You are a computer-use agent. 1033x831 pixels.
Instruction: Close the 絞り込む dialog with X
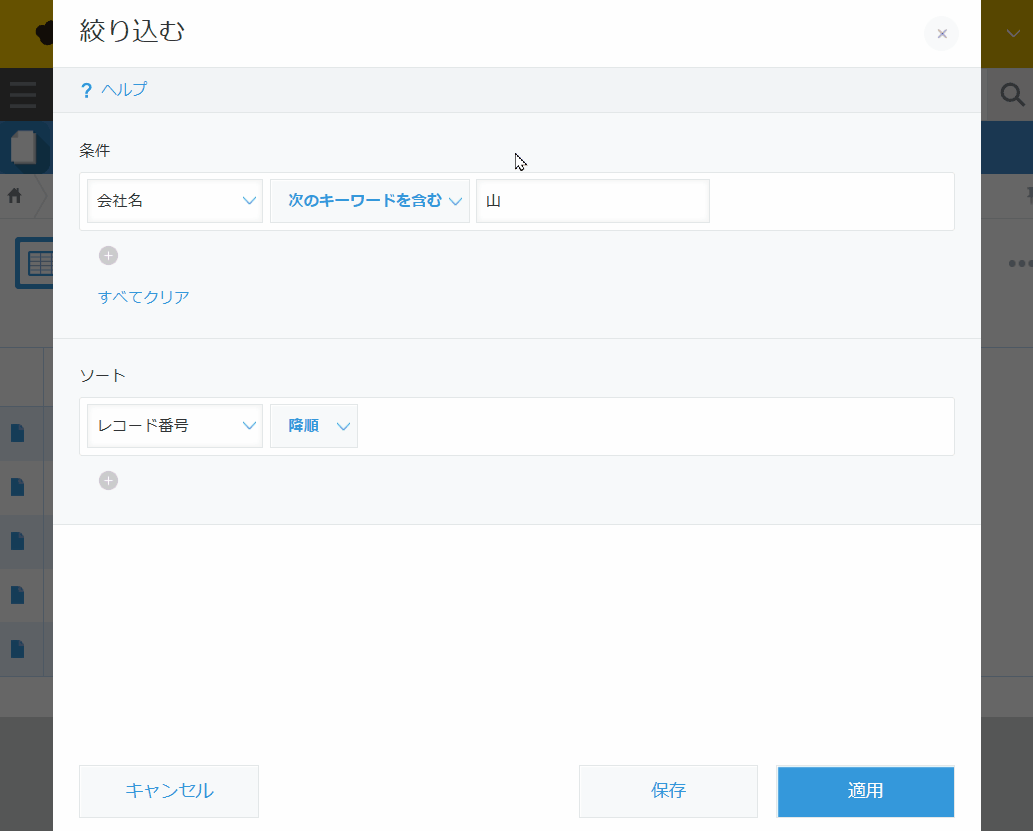tap(941, 34)
